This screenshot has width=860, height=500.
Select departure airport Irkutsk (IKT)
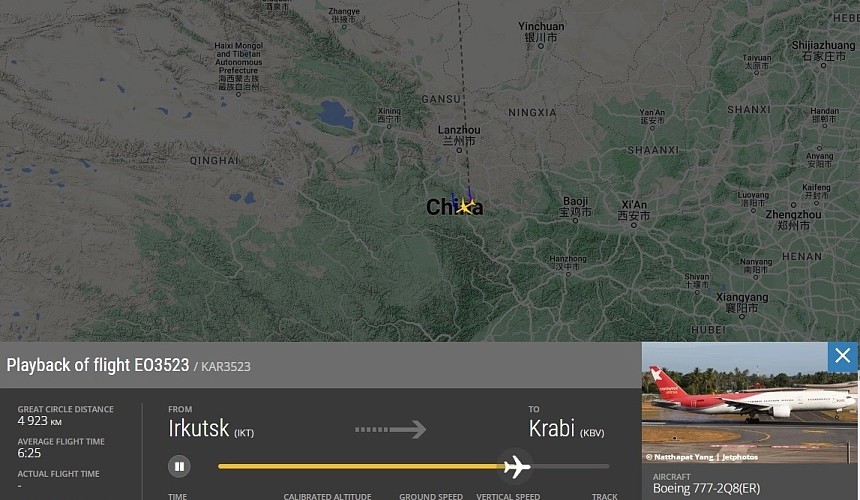tap(211, 428)
